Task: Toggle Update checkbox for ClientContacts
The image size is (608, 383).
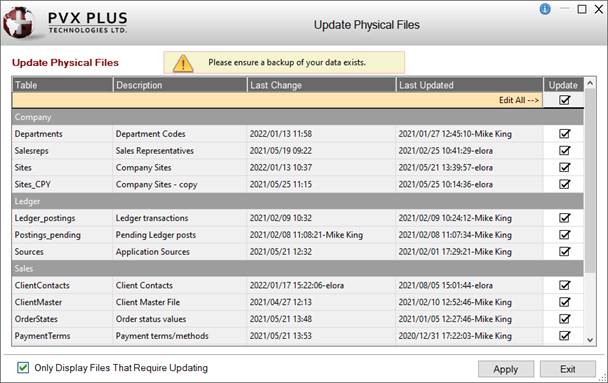Action: [565, 285]
